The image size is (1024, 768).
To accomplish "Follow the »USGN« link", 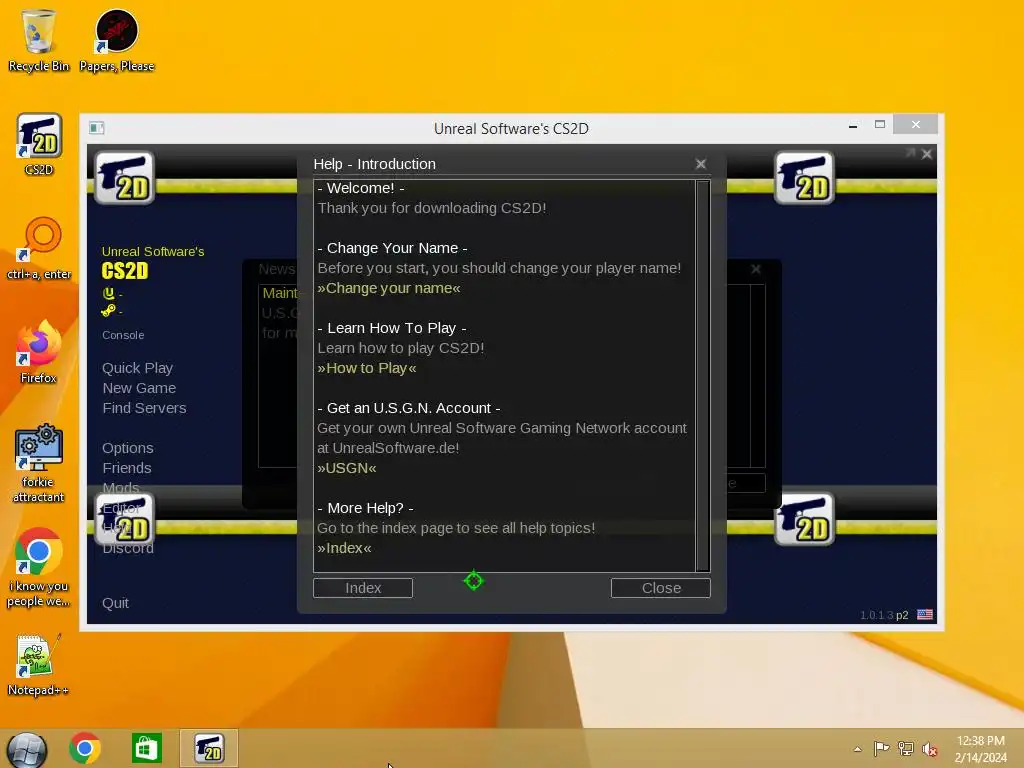I will pos(347,468).
